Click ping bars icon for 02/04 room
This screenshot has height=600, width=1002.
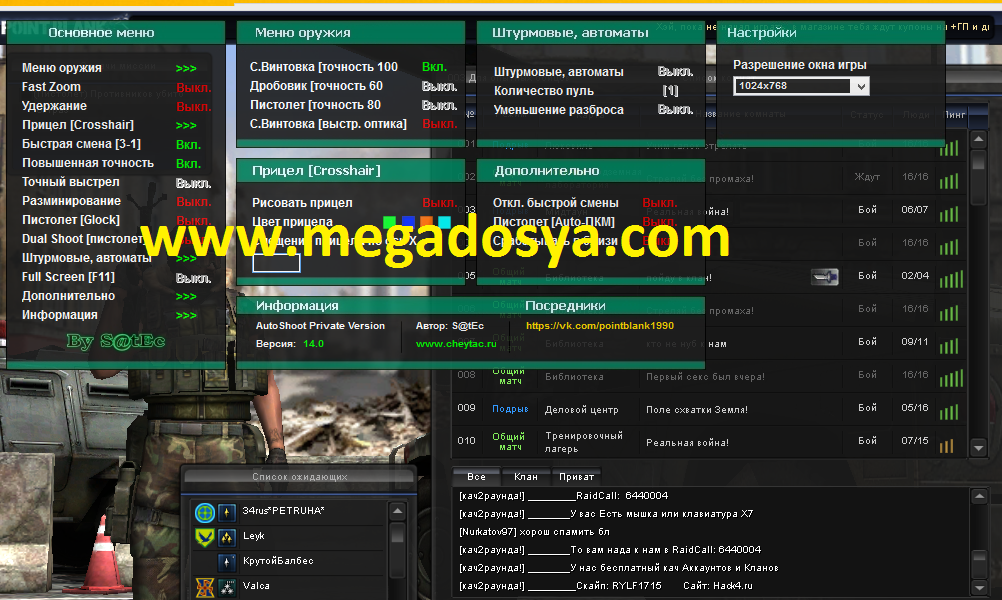point(952,279)
